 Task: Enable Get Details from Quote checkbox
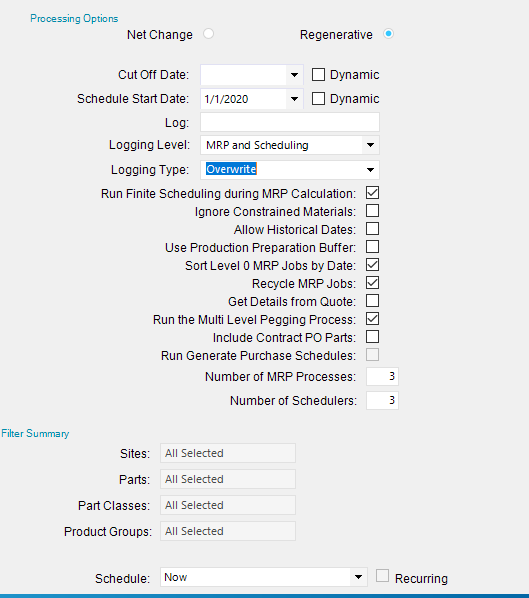coord(372,301)
